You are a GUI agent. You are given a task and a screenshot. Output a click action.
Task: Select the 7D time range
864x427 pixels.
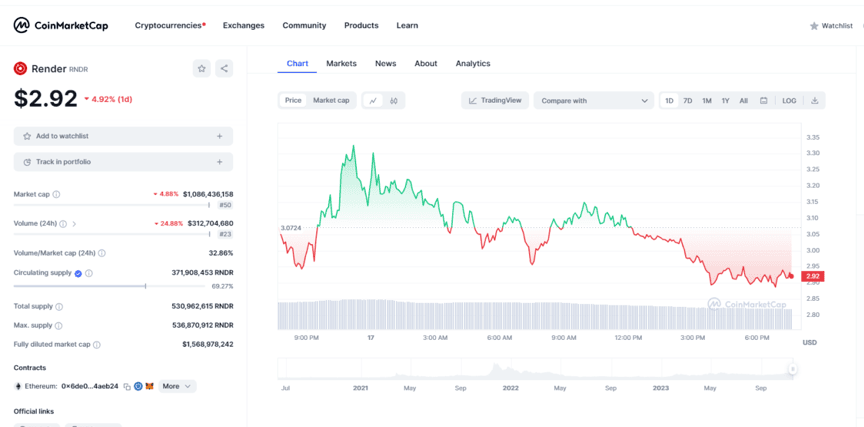click(688, 100)
